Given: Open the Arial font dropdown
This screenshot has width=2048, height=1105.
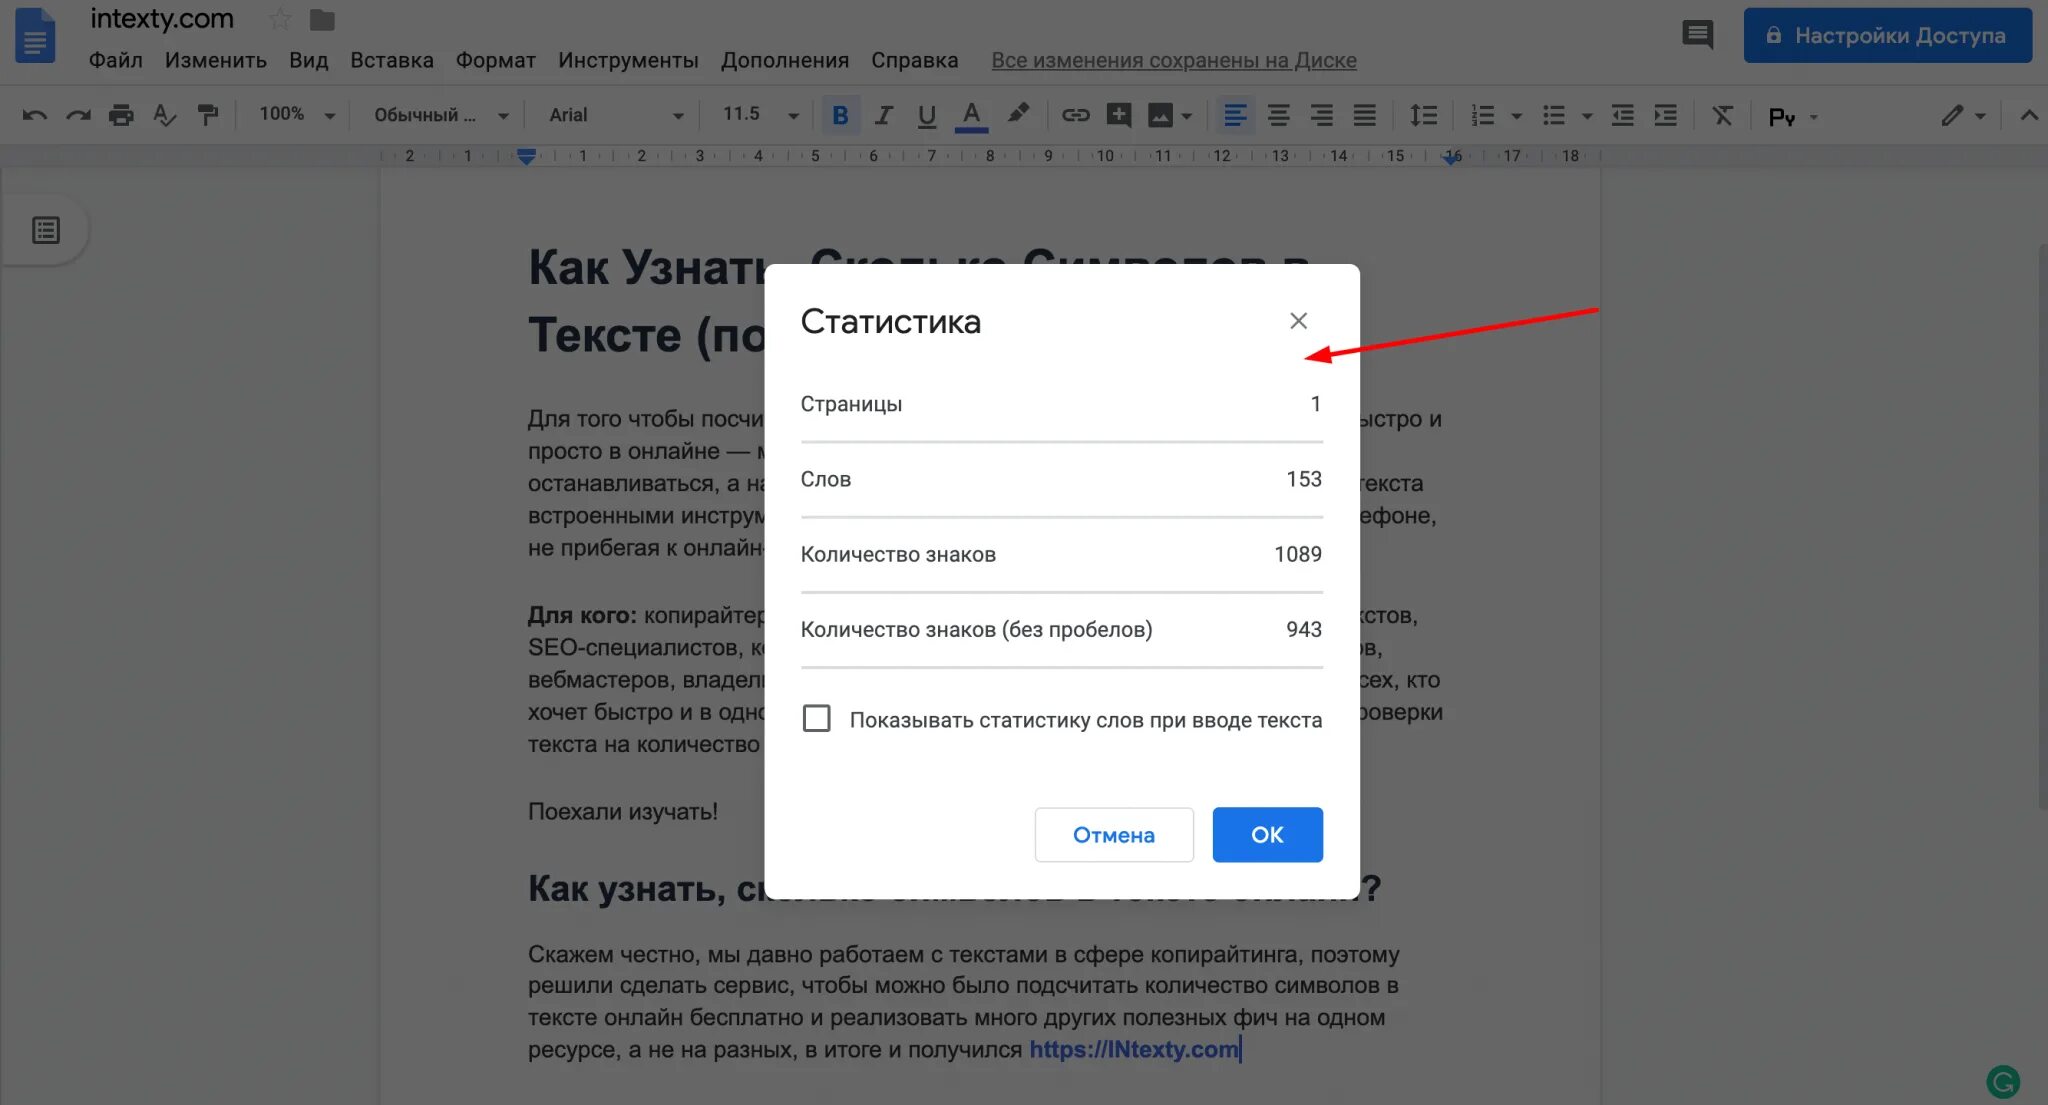Looking at the screenshot, I should coord(615,115).
